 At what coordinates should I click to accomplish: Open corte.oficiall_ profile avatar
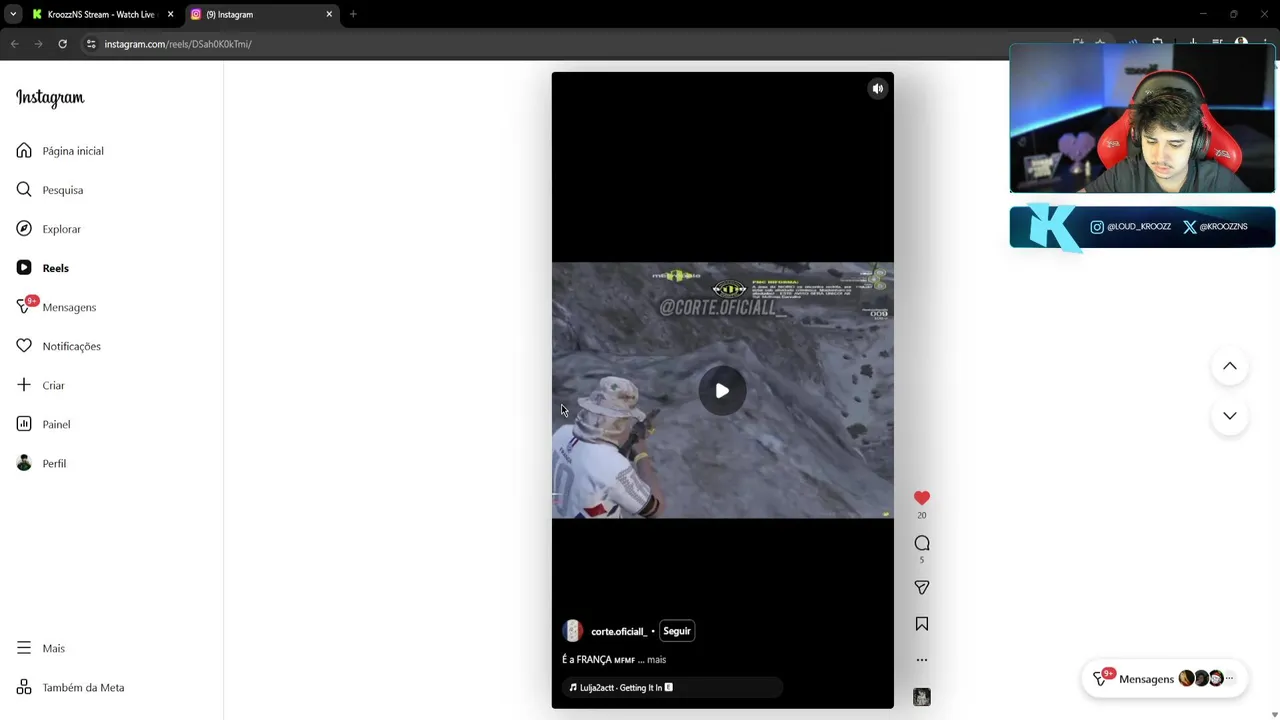pyautogui.click(x=573, y=631)
